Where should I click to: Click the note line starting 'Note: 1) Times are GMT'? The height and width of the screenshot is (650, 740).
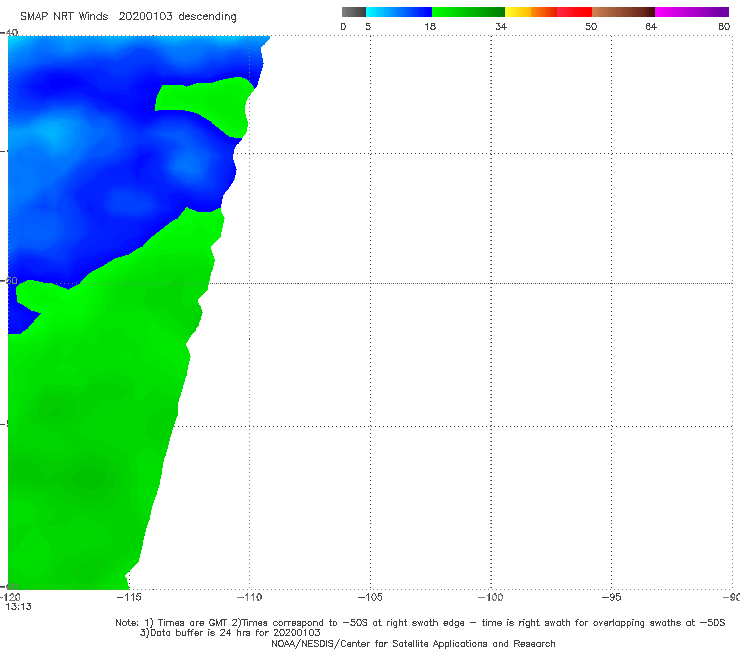[x=420, y=623]
